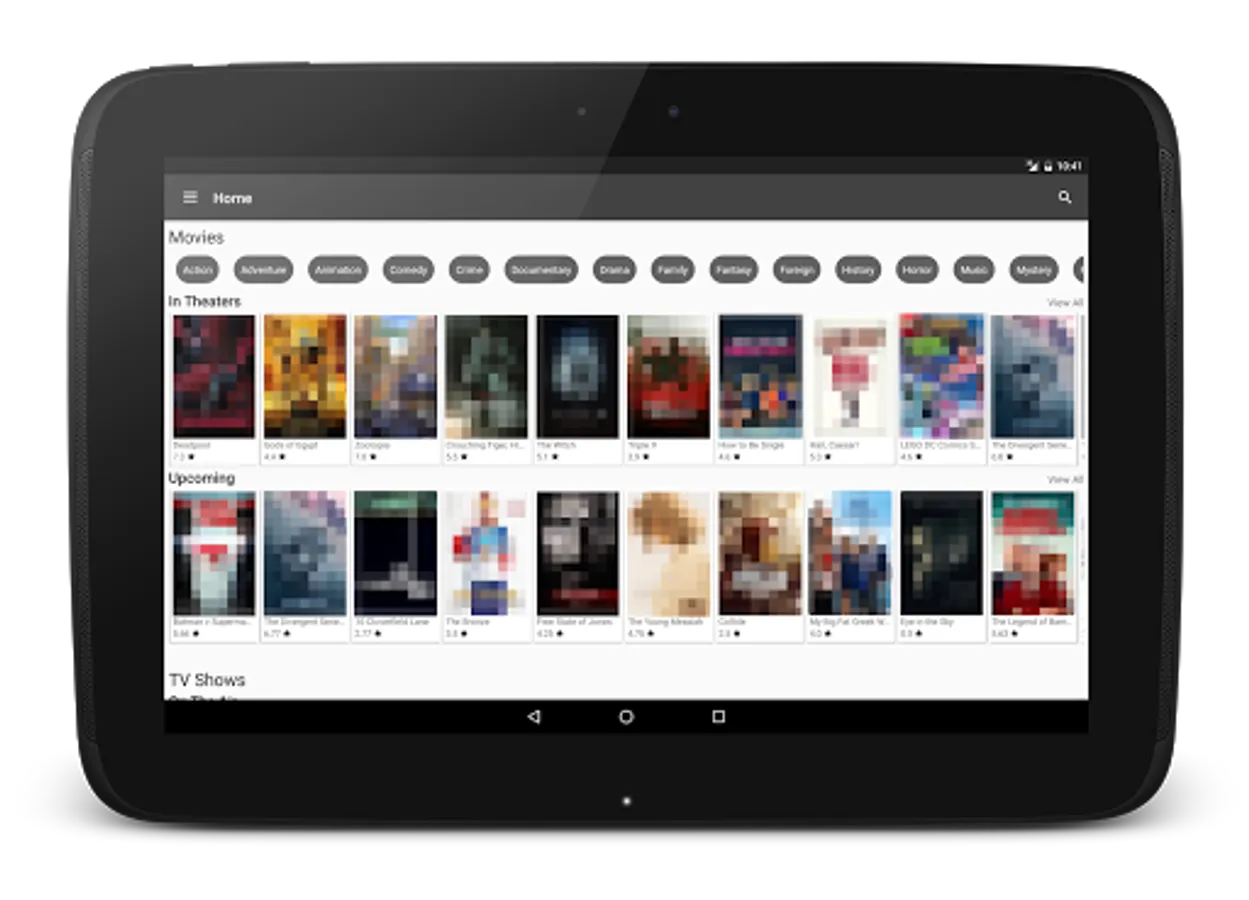Tap the signal icon in status bar
1249x900 pixels.
(x=1033, y=166)
